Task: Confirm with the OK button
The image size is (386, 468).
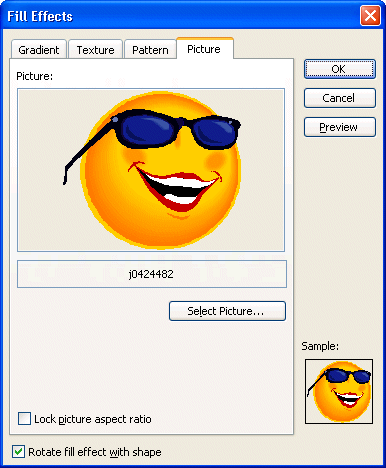Action: [x=340, y=69]
